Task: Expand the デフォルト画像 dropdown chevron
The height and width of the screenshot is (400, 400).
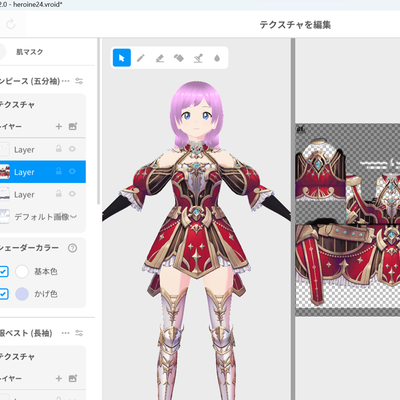Action: 74,217
